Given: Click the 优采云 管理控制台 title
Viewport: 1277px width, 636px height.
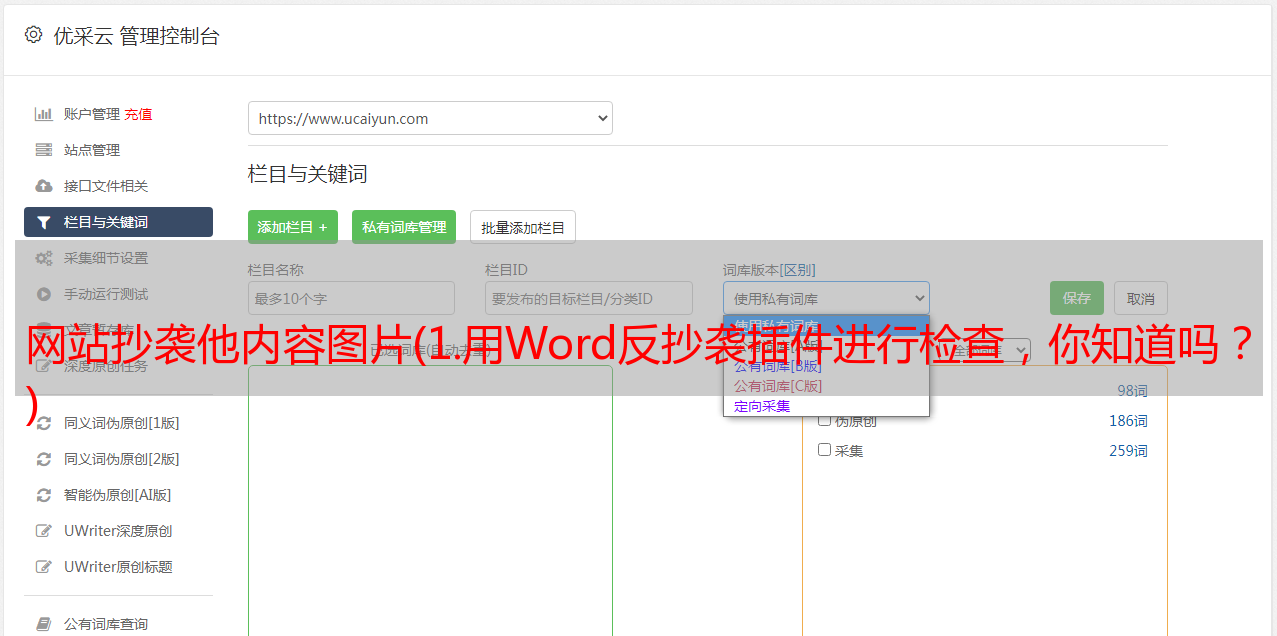Looking at the screenshot, I should (136, 36).
